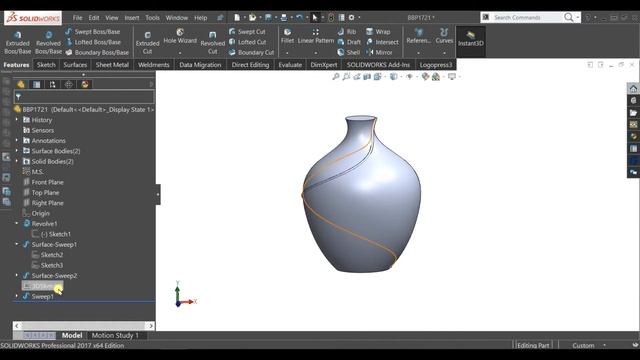640x360 pixels.
Task: Open the ConfigurationManager tab
Action: (53, 84)
